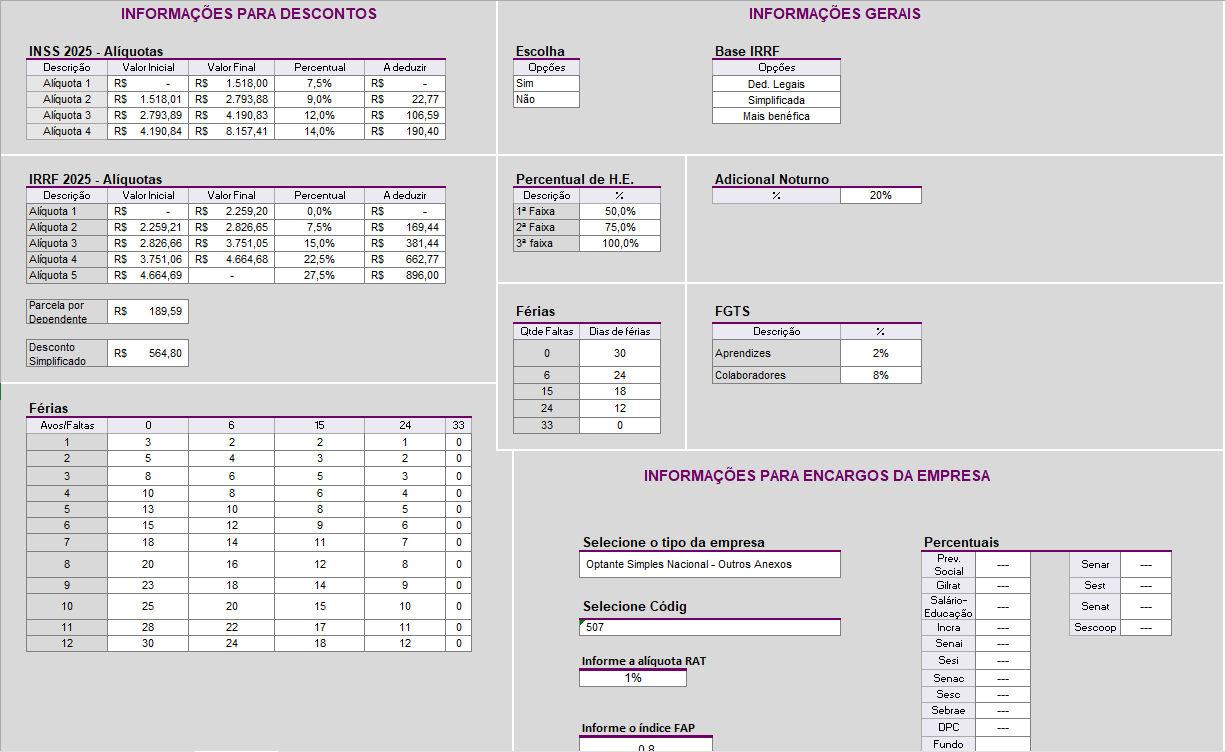This screenshot has width=1225, height=752.
Task: Click the INSS deduction value 22,77
Action: pos(405,99)
